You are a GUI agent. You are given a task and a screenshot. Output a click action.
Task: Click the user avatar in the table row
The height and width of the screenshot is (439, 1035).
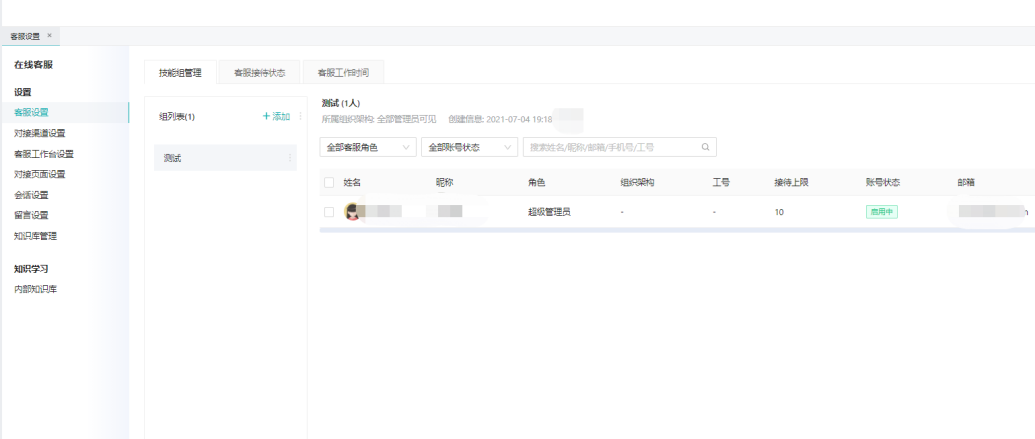point(352,212)
